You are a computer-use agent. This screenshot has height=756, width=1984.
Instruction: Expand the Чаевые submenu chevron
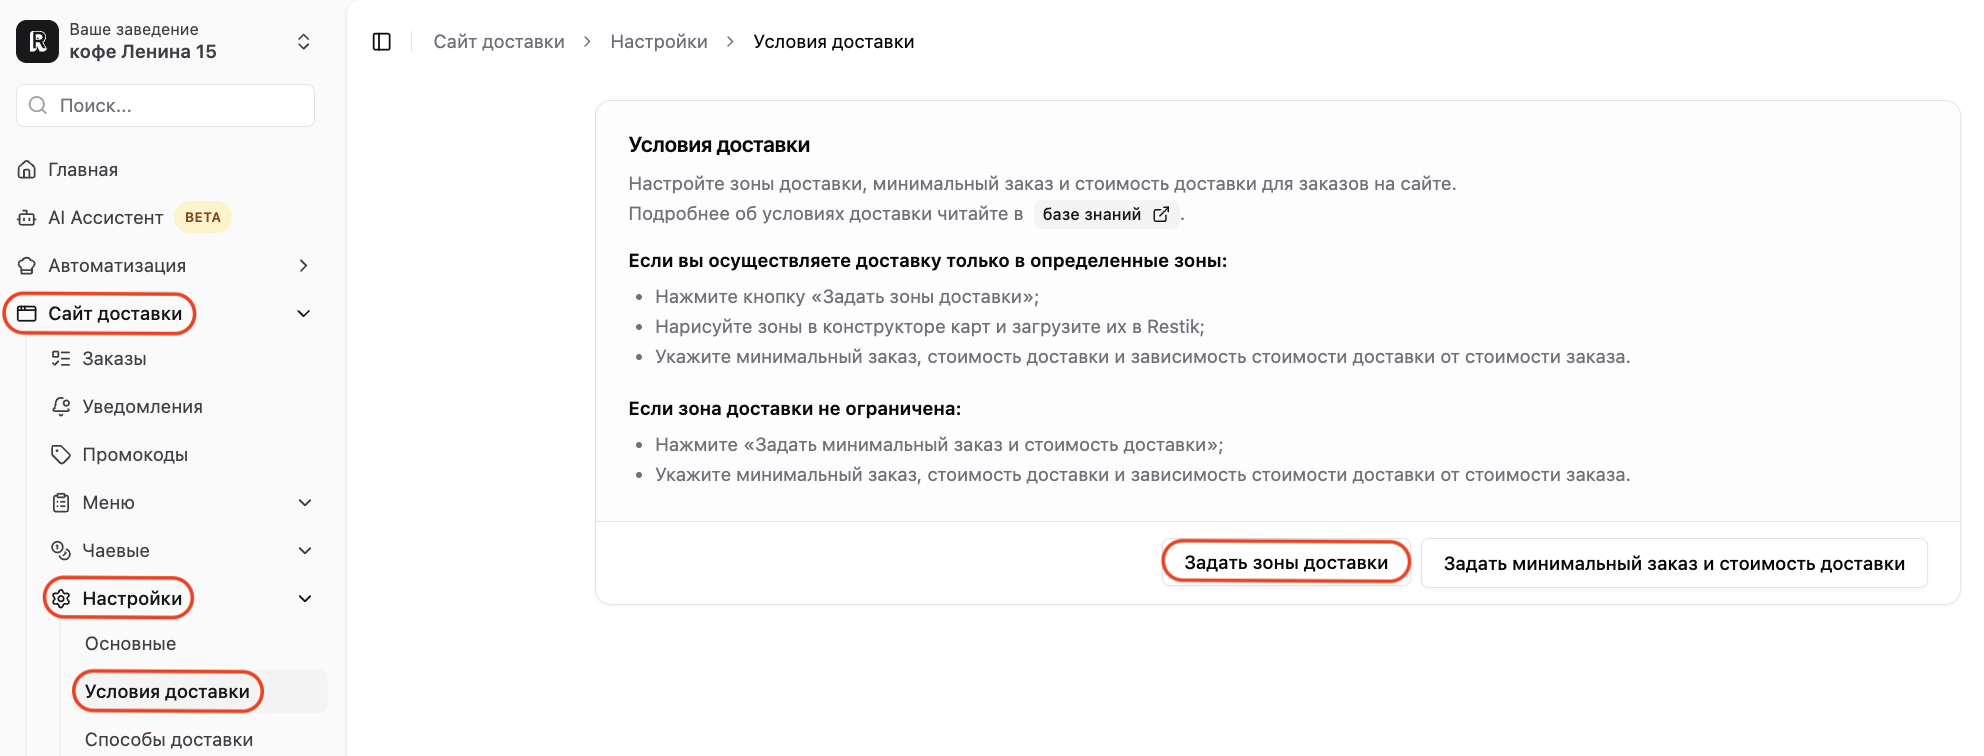pyautogui.click(x=305, y=550)
